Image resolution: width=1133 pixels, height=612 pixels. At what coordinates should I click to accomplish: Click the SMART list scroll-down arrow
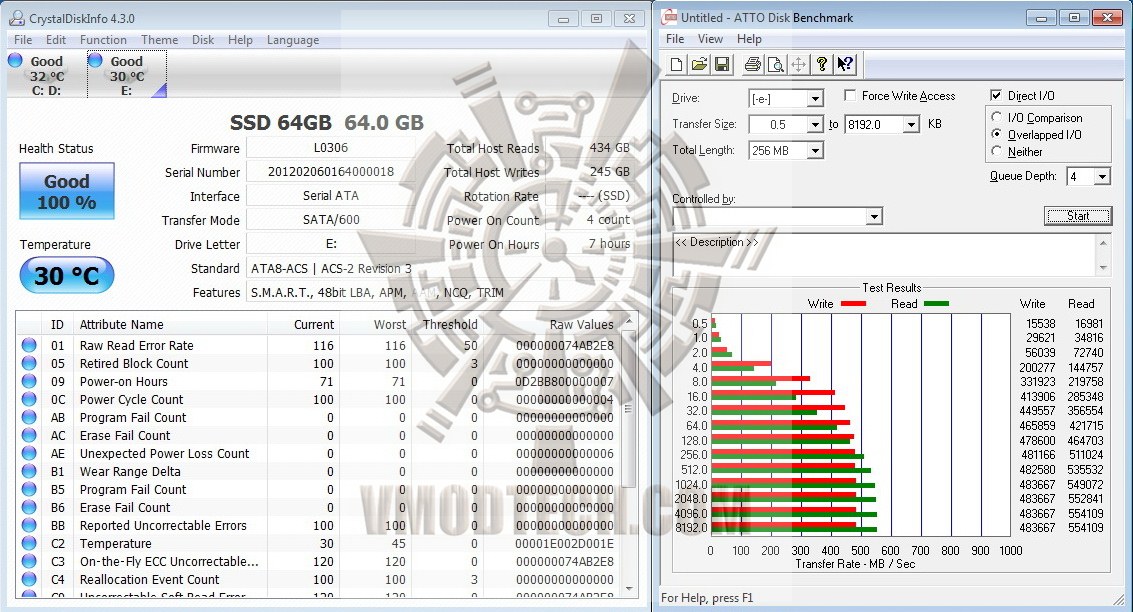point(628,590)
